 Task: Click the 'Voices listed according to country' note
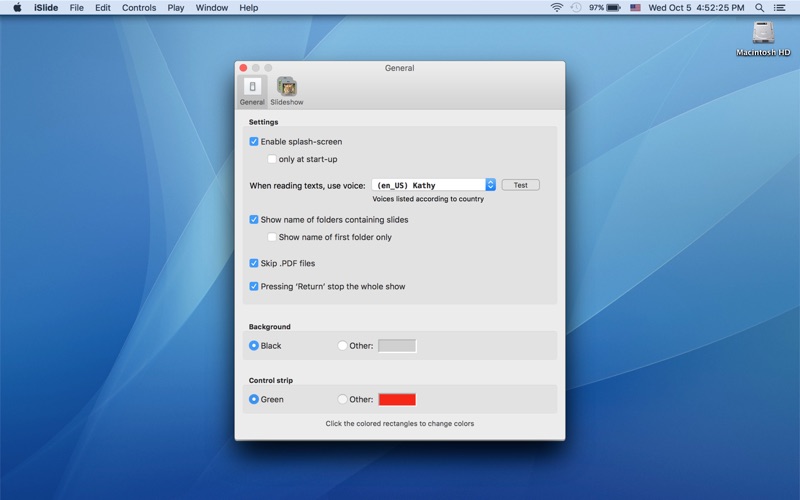point(428,199)
